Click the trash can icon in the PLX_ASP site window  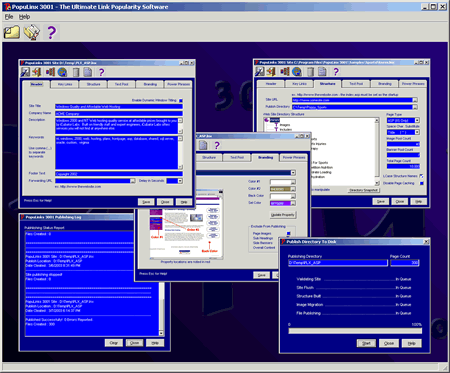coord(76,72)
